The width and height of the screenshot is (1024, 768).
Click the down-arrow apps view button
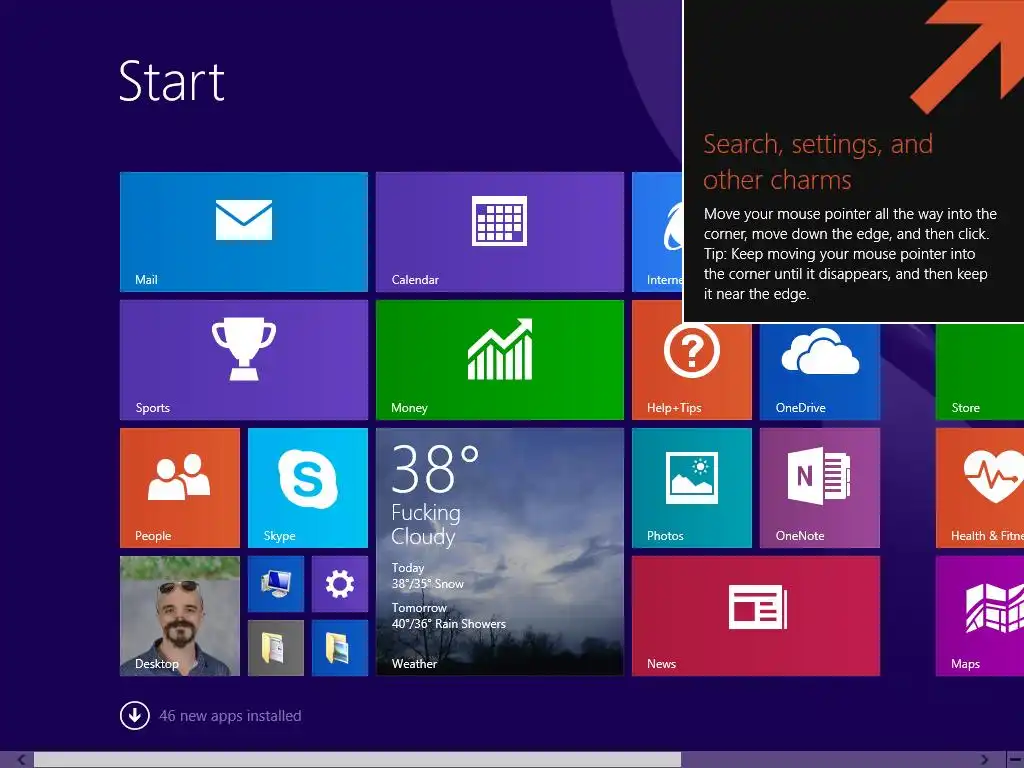point(135,715)
